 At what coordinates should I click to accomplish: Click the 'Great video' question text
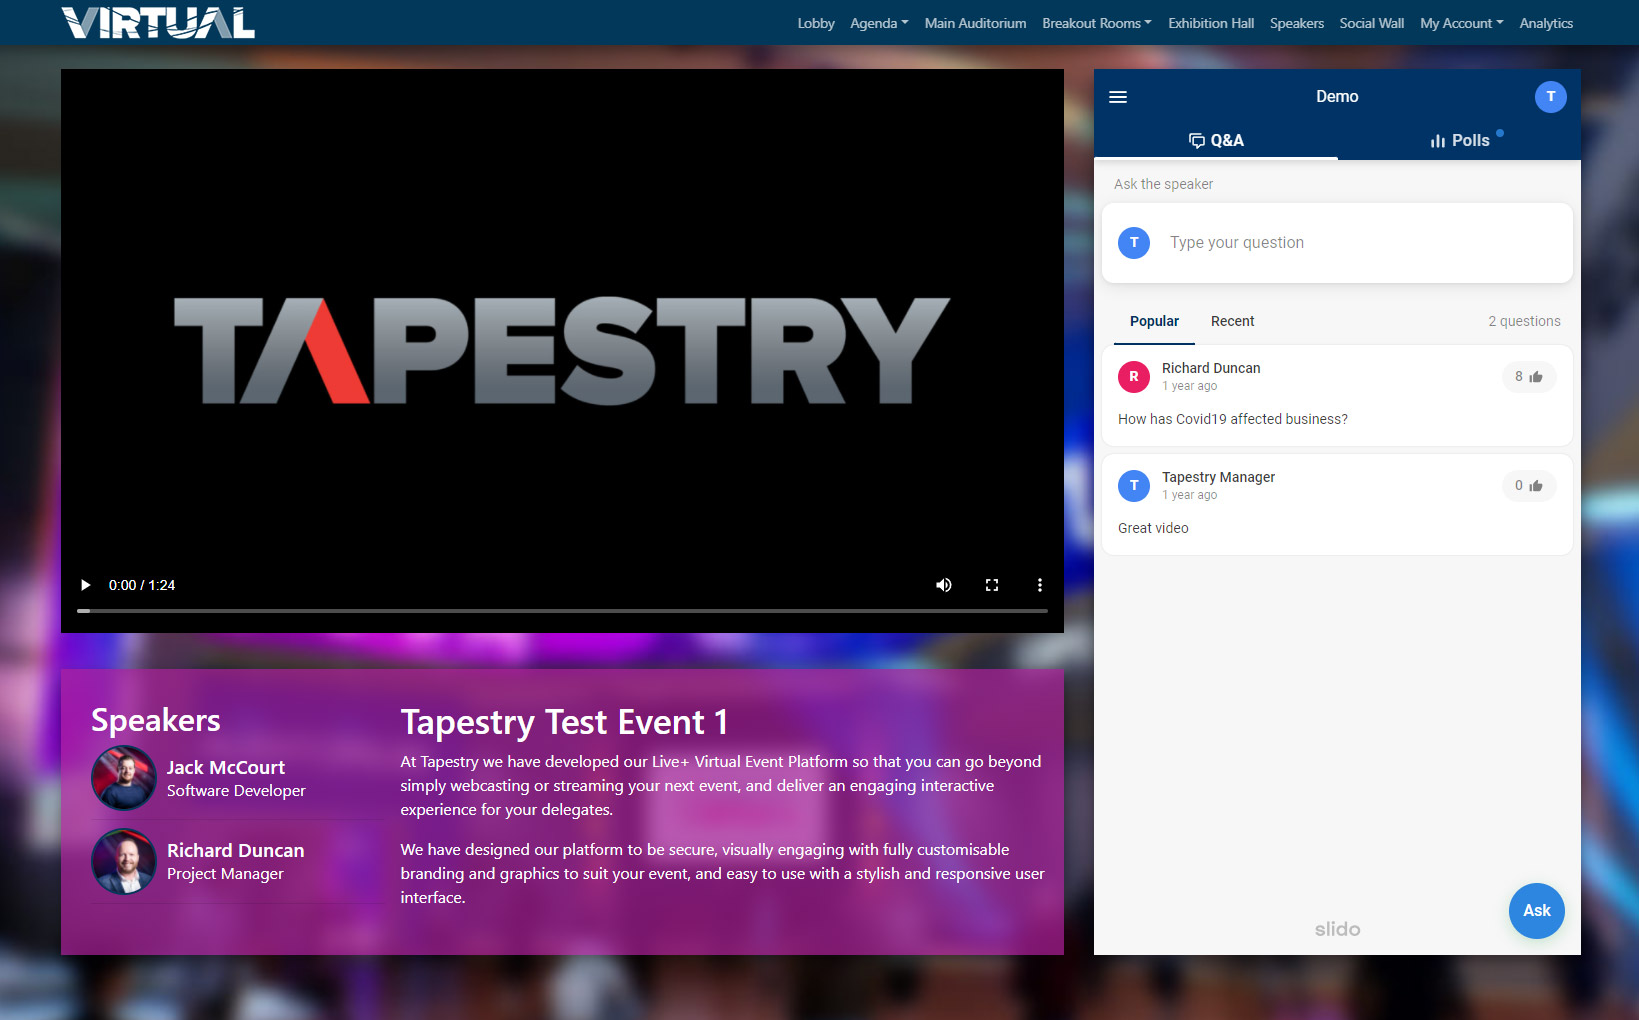pos(1153,528)
